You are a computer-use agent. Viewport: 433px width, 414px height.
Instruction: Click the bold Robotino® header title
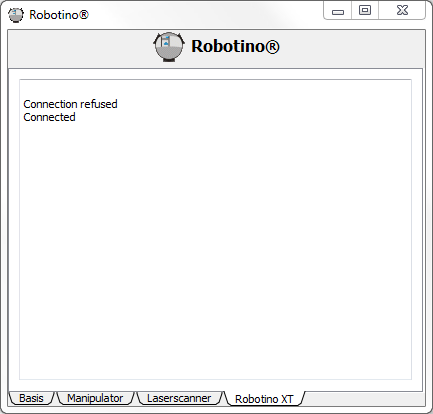[235, 46]
